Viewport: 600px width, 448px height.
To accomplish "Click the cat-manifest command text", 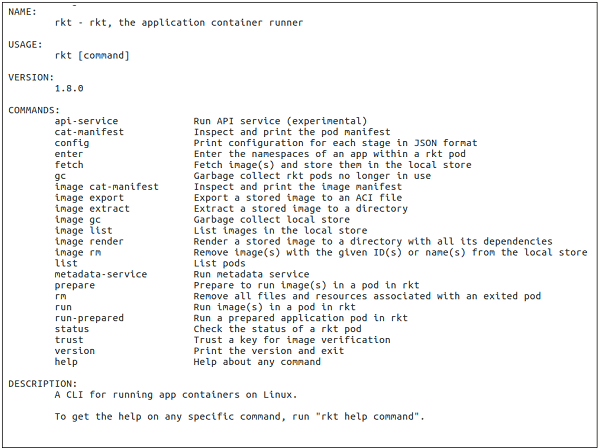I will coord(89,132).
